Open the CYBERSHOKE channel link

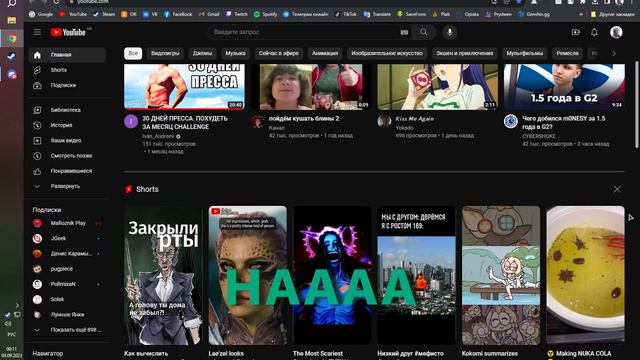tap(539, 136)
